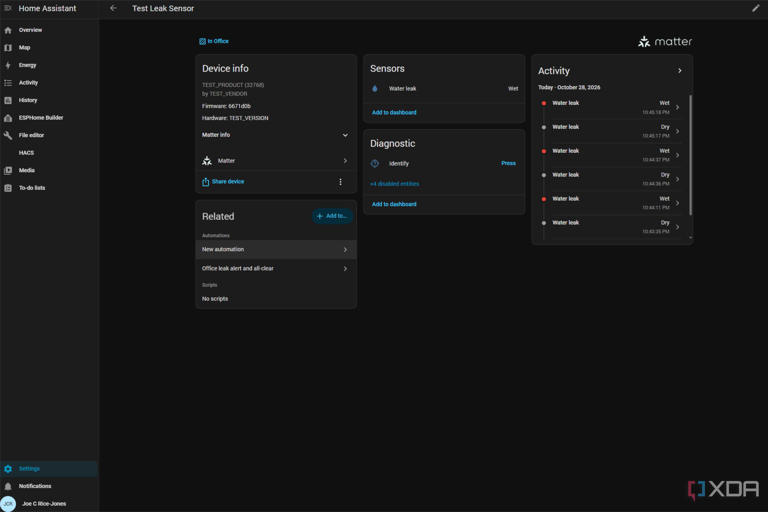Open the Map sidebar icon
768x512 pixels.
click(8, 48)
